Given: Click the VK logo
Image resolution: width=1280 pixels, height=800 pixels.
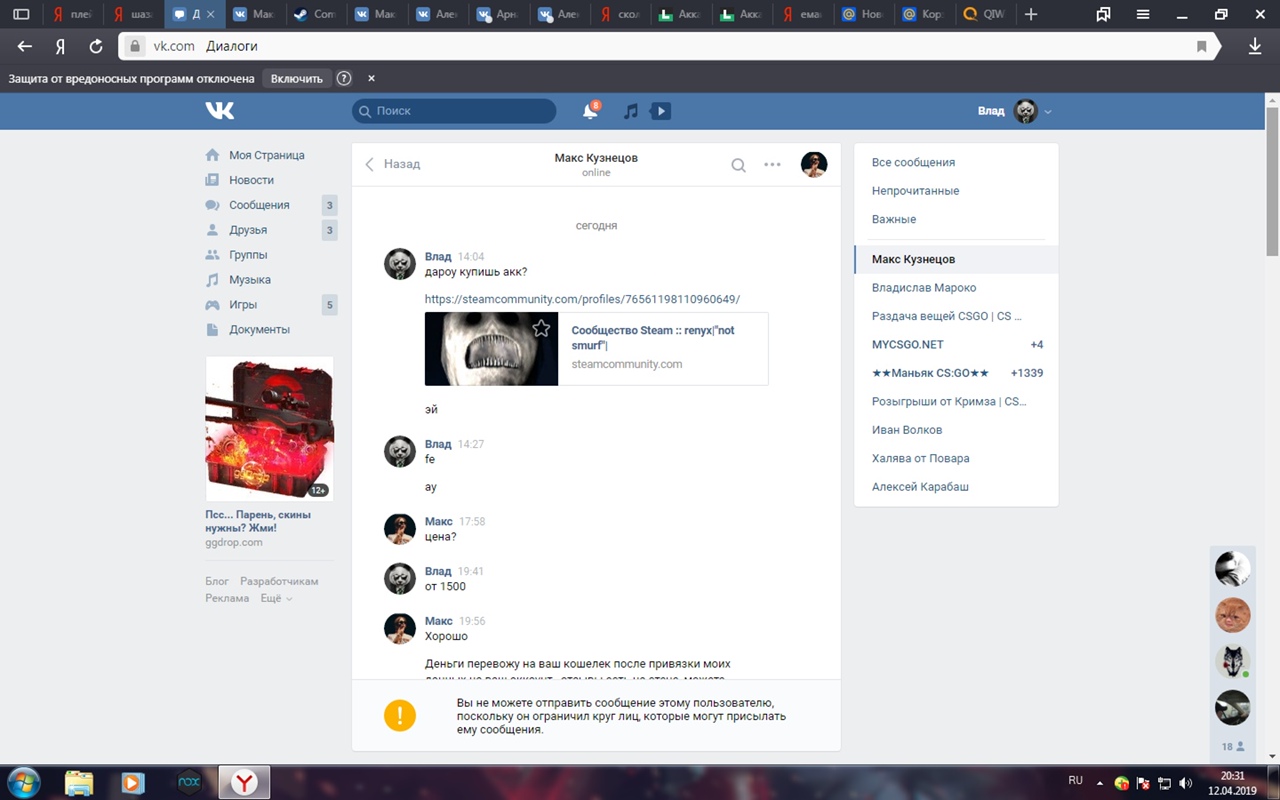Looking at the screenshot, I should 220,111.
